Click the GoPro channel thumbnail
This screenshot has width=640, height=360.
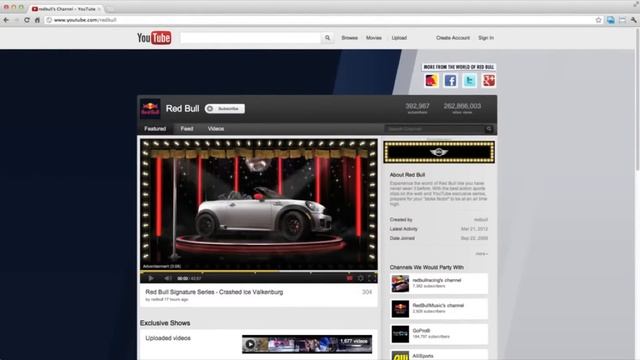click(400, 334)
